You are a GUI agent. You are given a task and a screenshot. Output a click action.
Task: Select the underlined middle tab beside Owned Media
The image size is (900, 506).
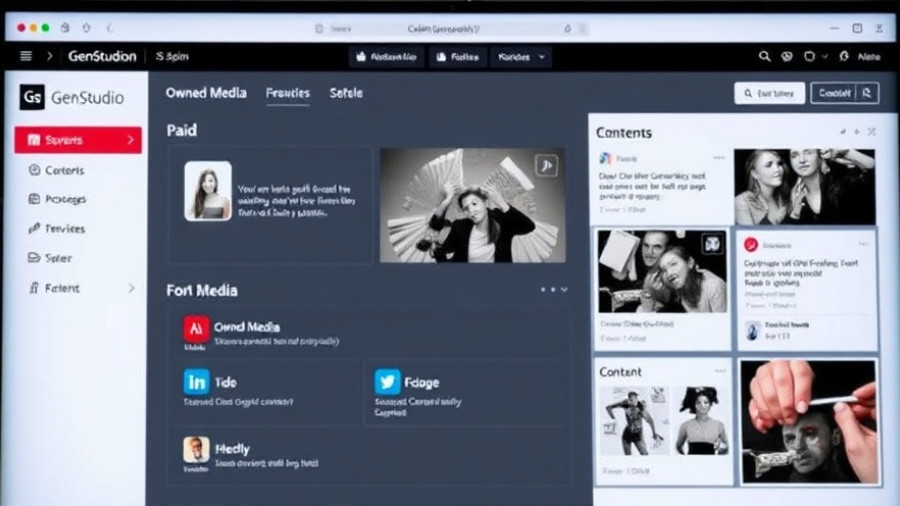coord(288,93)
